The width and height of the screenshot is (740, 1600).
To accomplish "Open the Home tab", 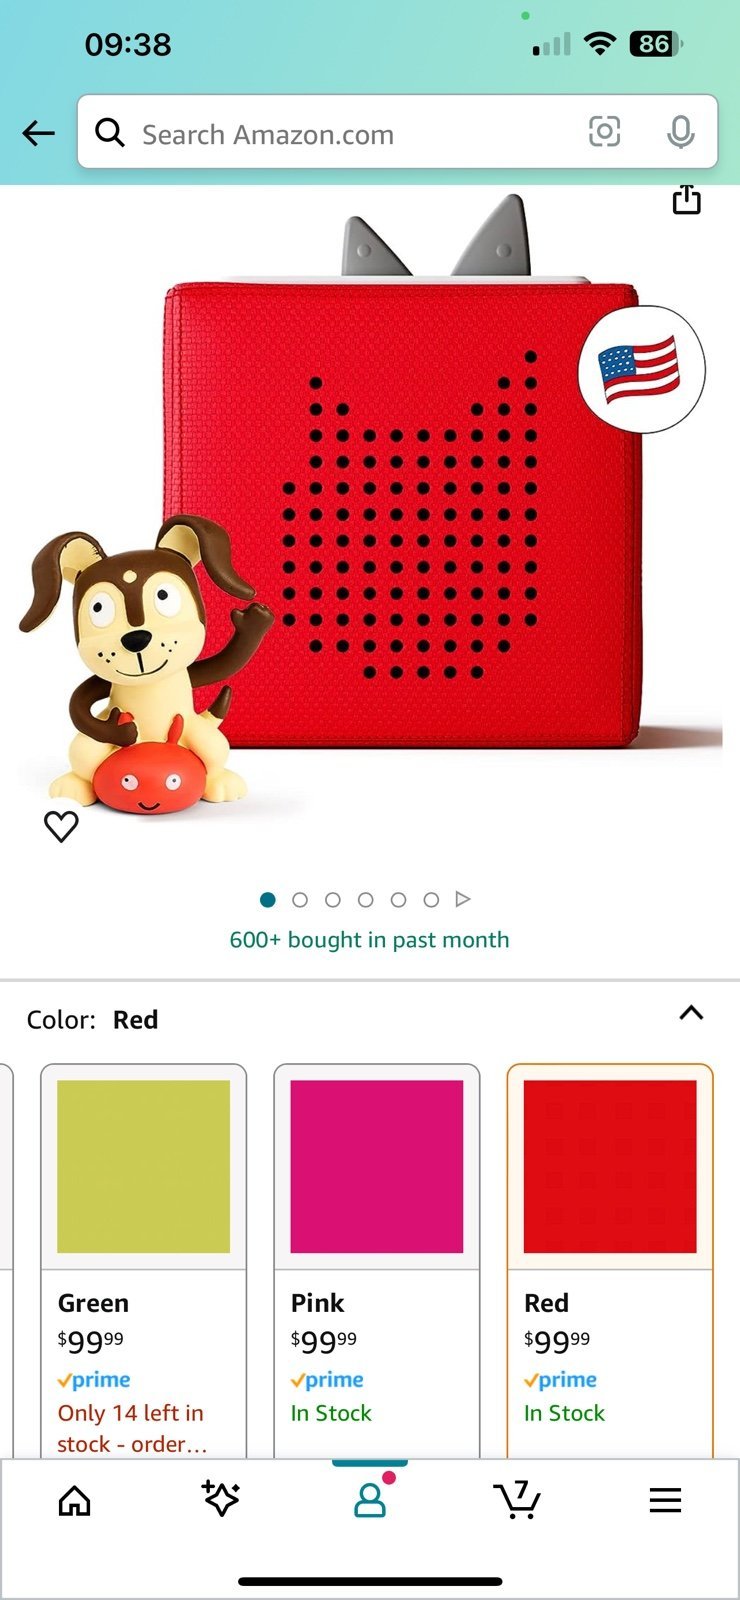I will click(x=74, y=1500).
